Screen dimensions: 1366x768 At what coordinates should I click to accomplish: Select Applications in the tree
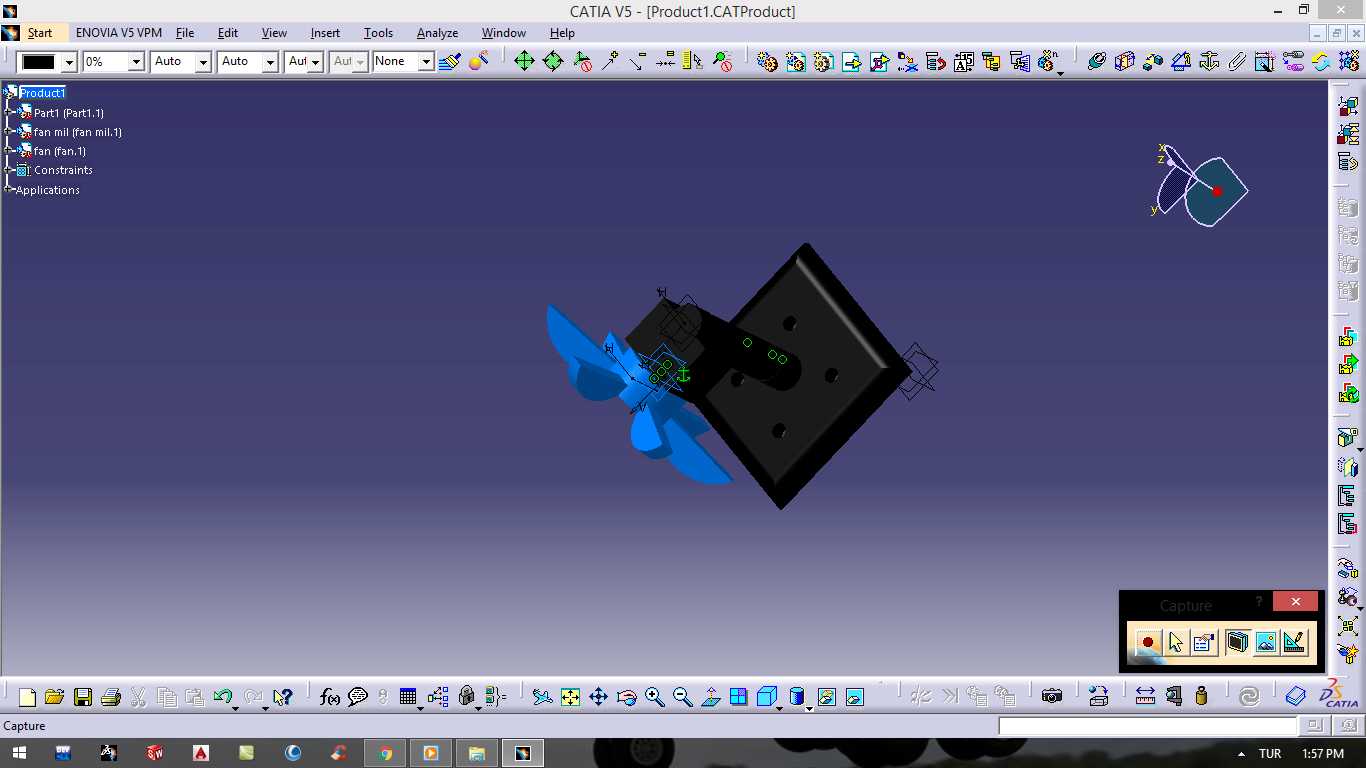[47, 190]
